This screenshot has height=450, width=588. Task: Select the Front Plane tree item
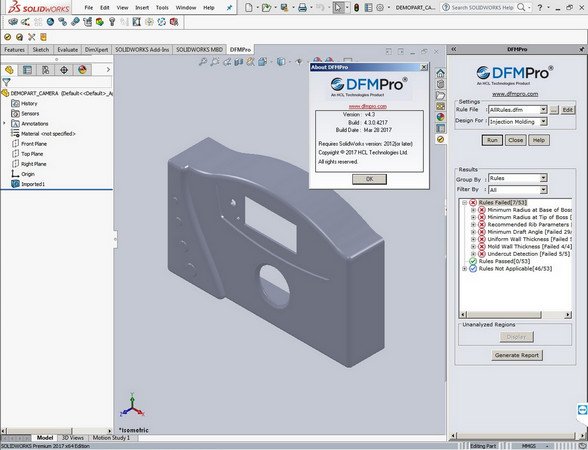pyautogui.click(x=34, y=144)
